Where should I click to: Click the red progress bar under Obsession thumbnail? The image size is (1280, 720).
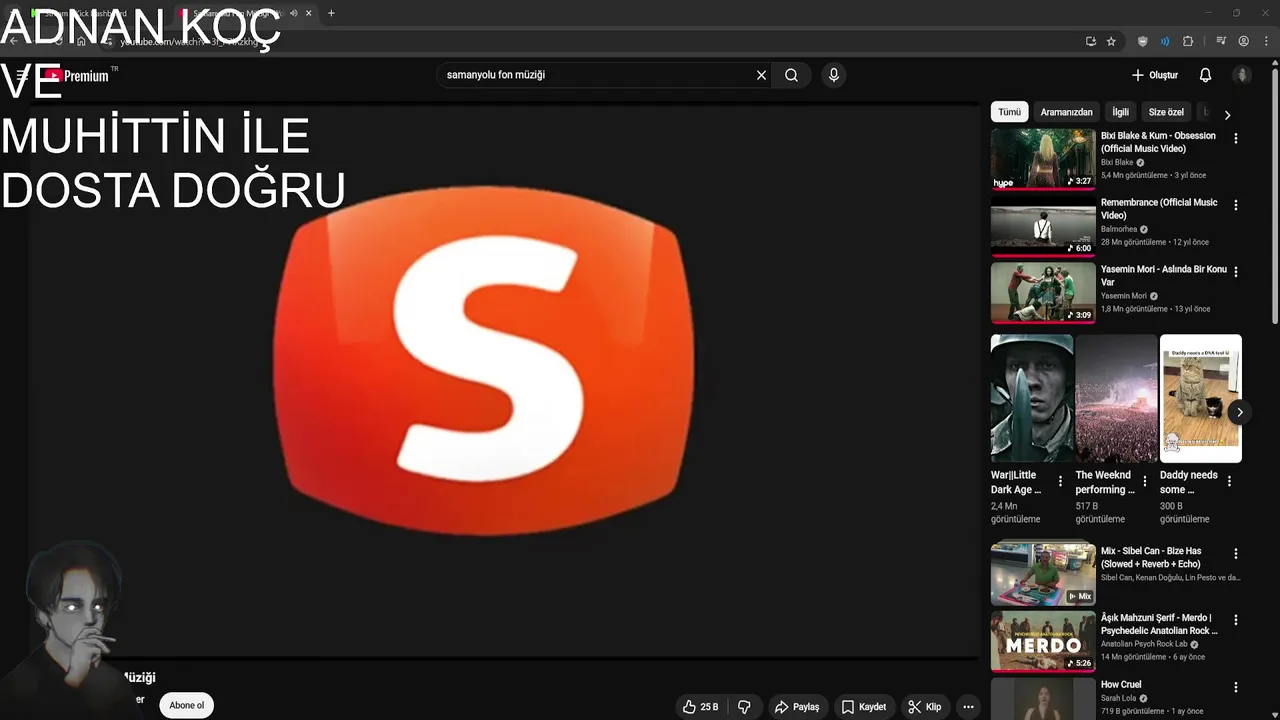tap(1043, 187)
